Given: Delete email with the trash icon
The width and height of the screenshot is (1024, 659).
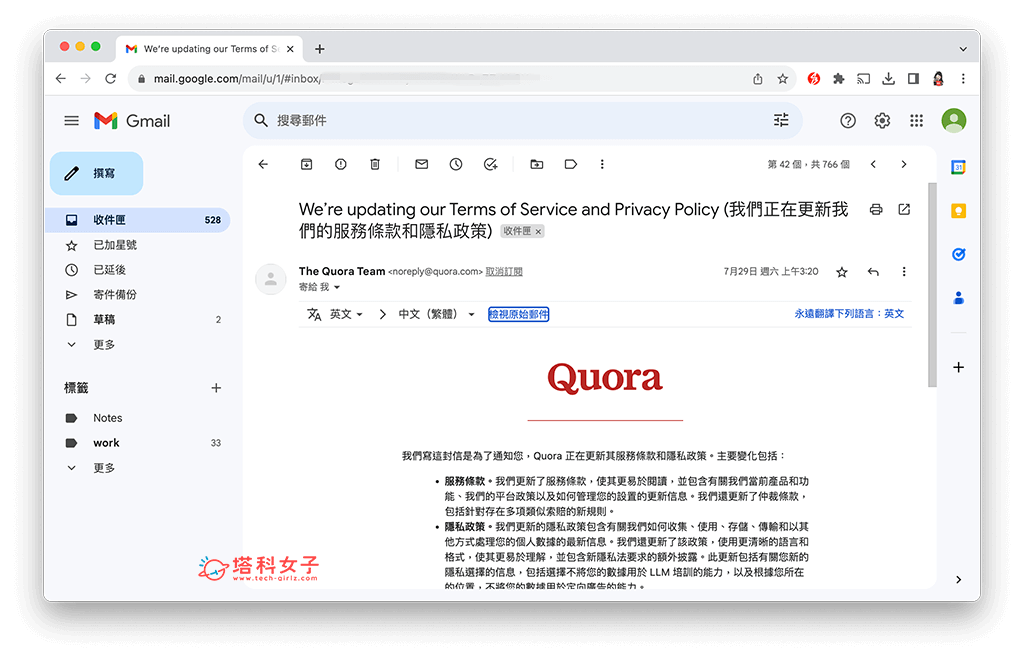Looking at the screenshot, I should [x=375, y=165].
